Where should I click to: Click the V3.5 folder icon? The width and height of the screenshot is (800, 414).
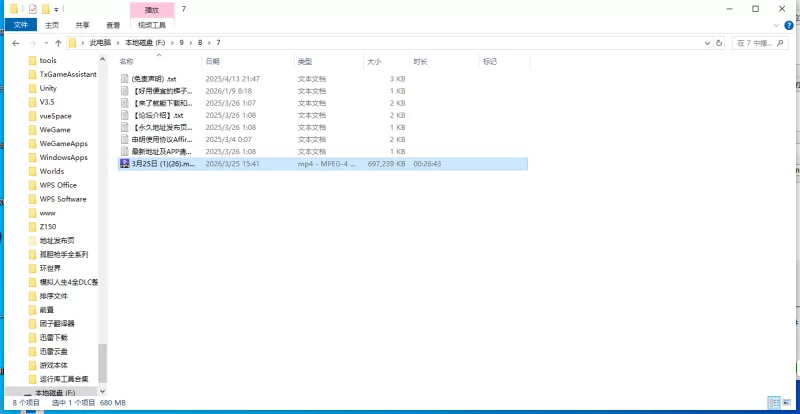coord(33,102)
